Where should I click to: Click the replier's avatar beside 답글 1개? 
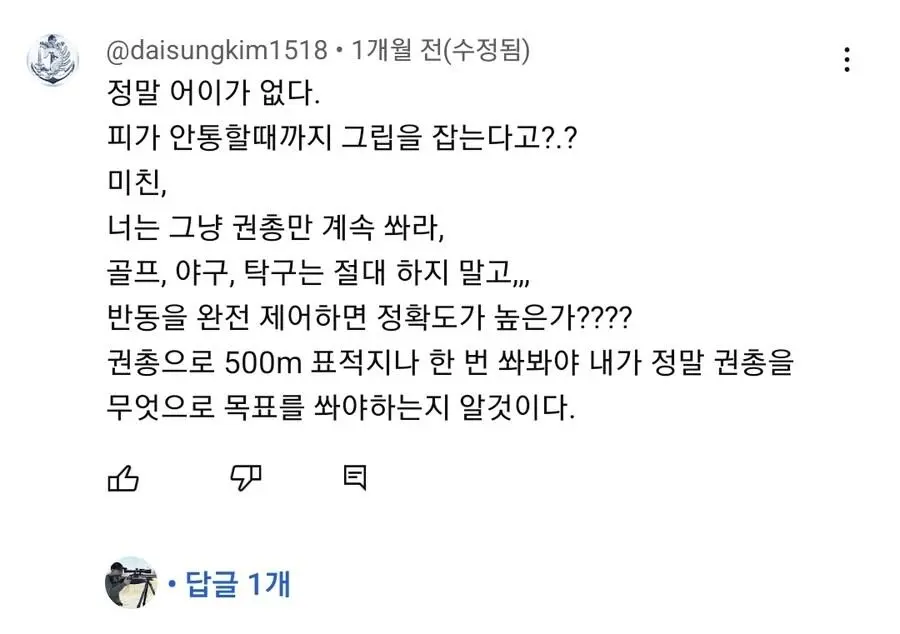click(131, 582)
